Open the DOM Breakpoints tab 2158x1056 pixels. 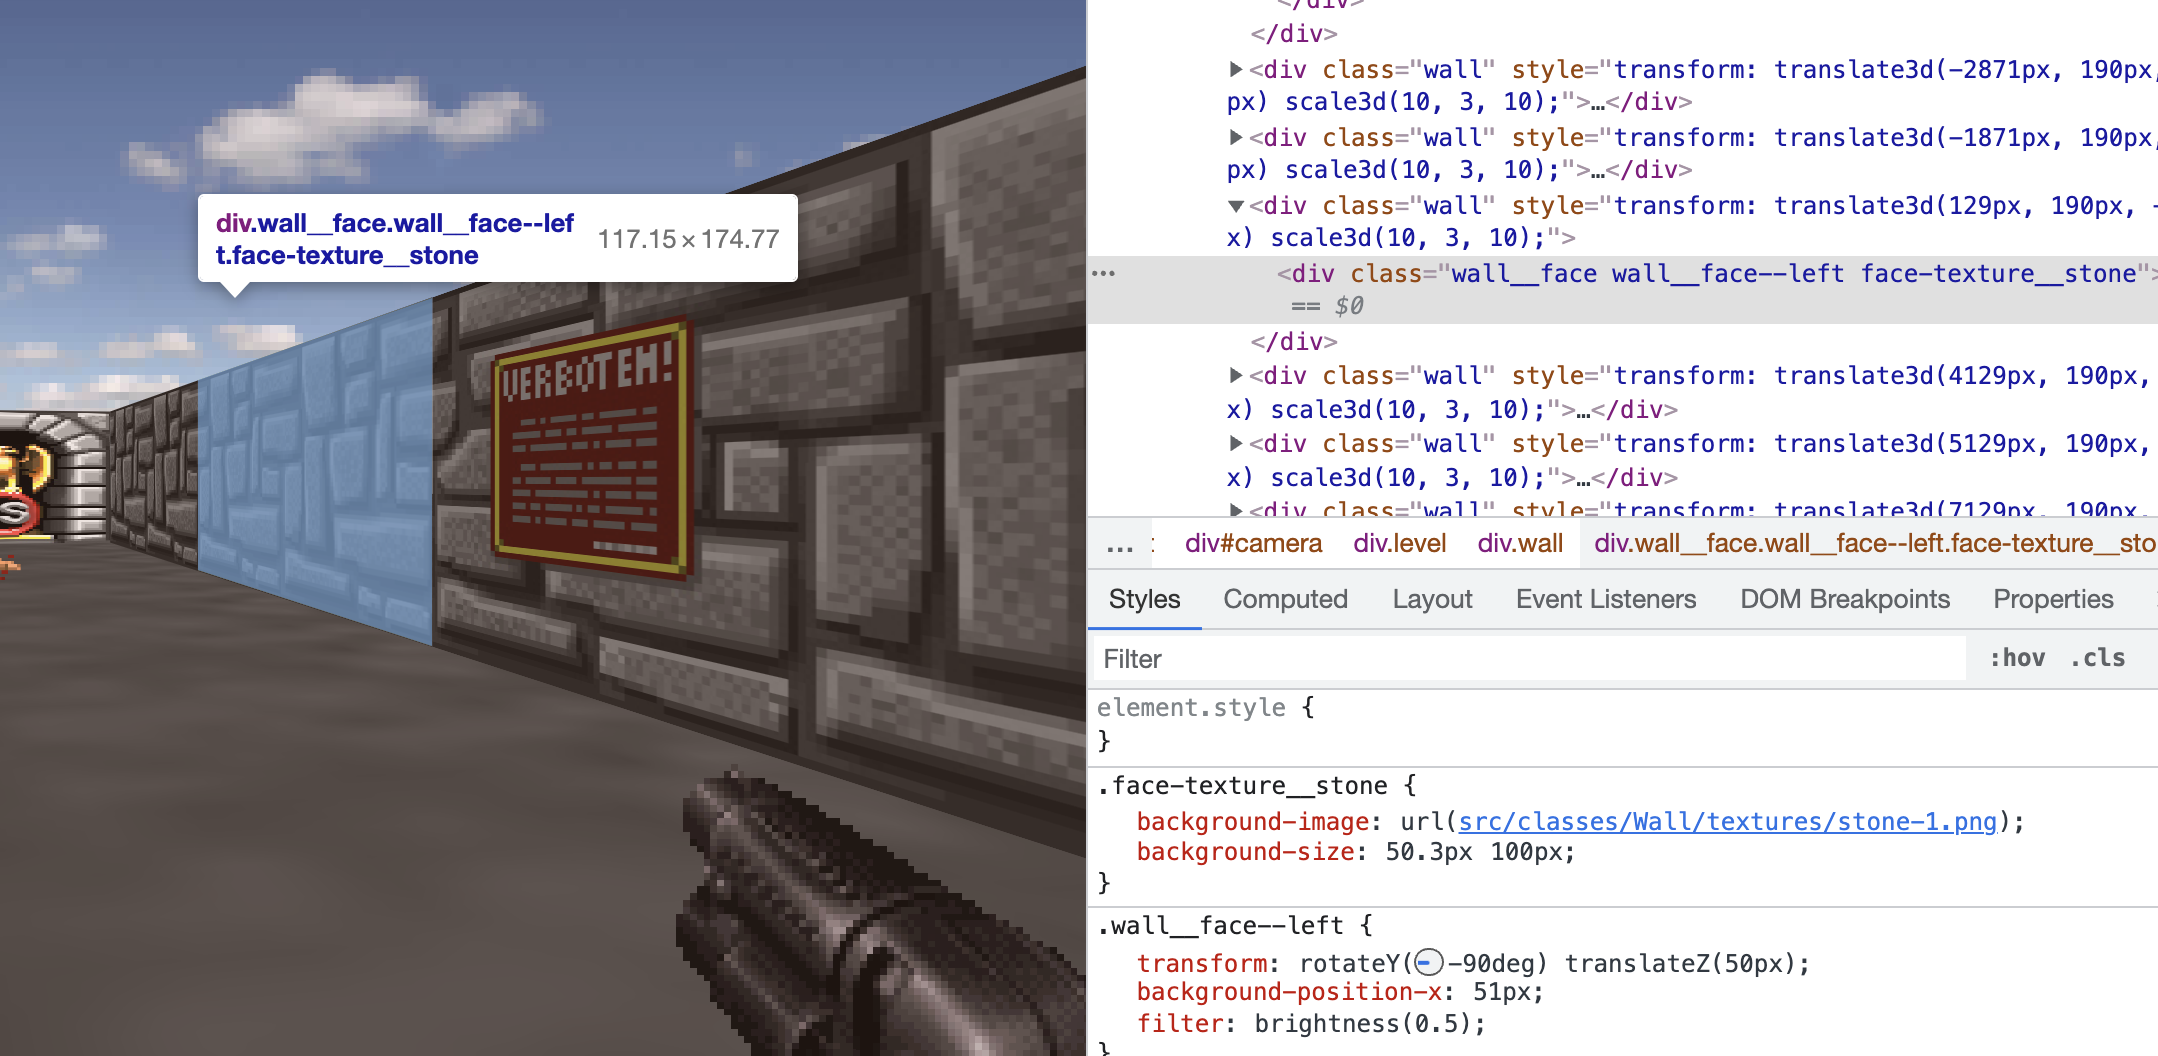click(1845, 599)
